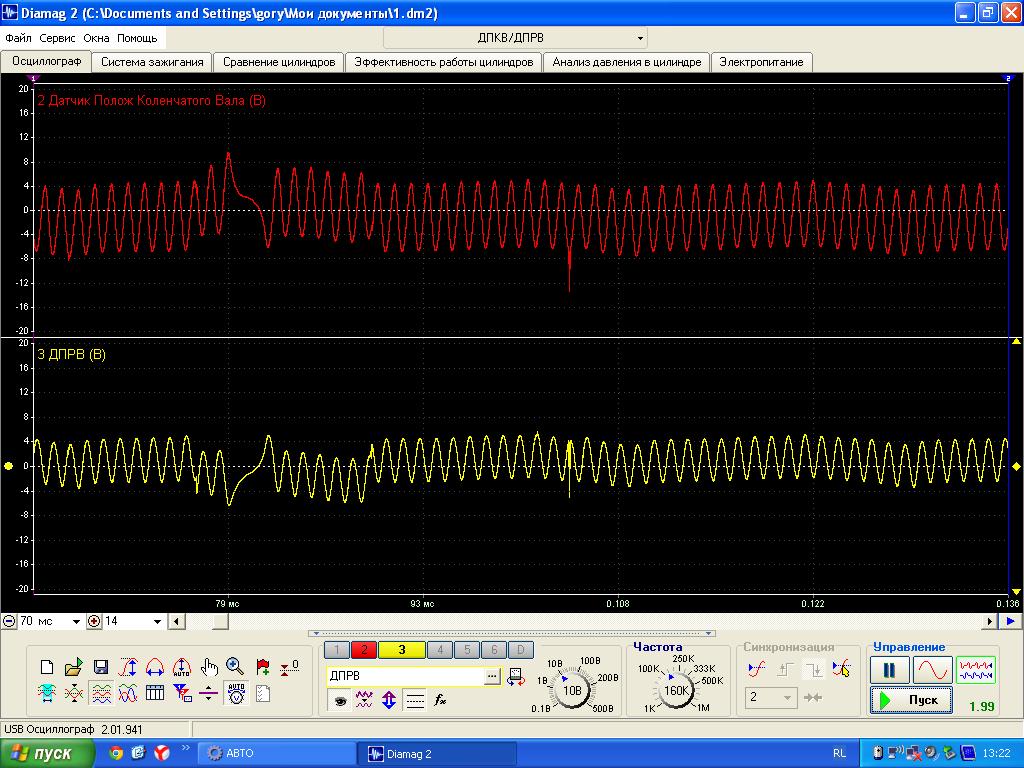Toggle the AUTO voltmeter icon
The image size is (1024, 768).
point(236,694)
